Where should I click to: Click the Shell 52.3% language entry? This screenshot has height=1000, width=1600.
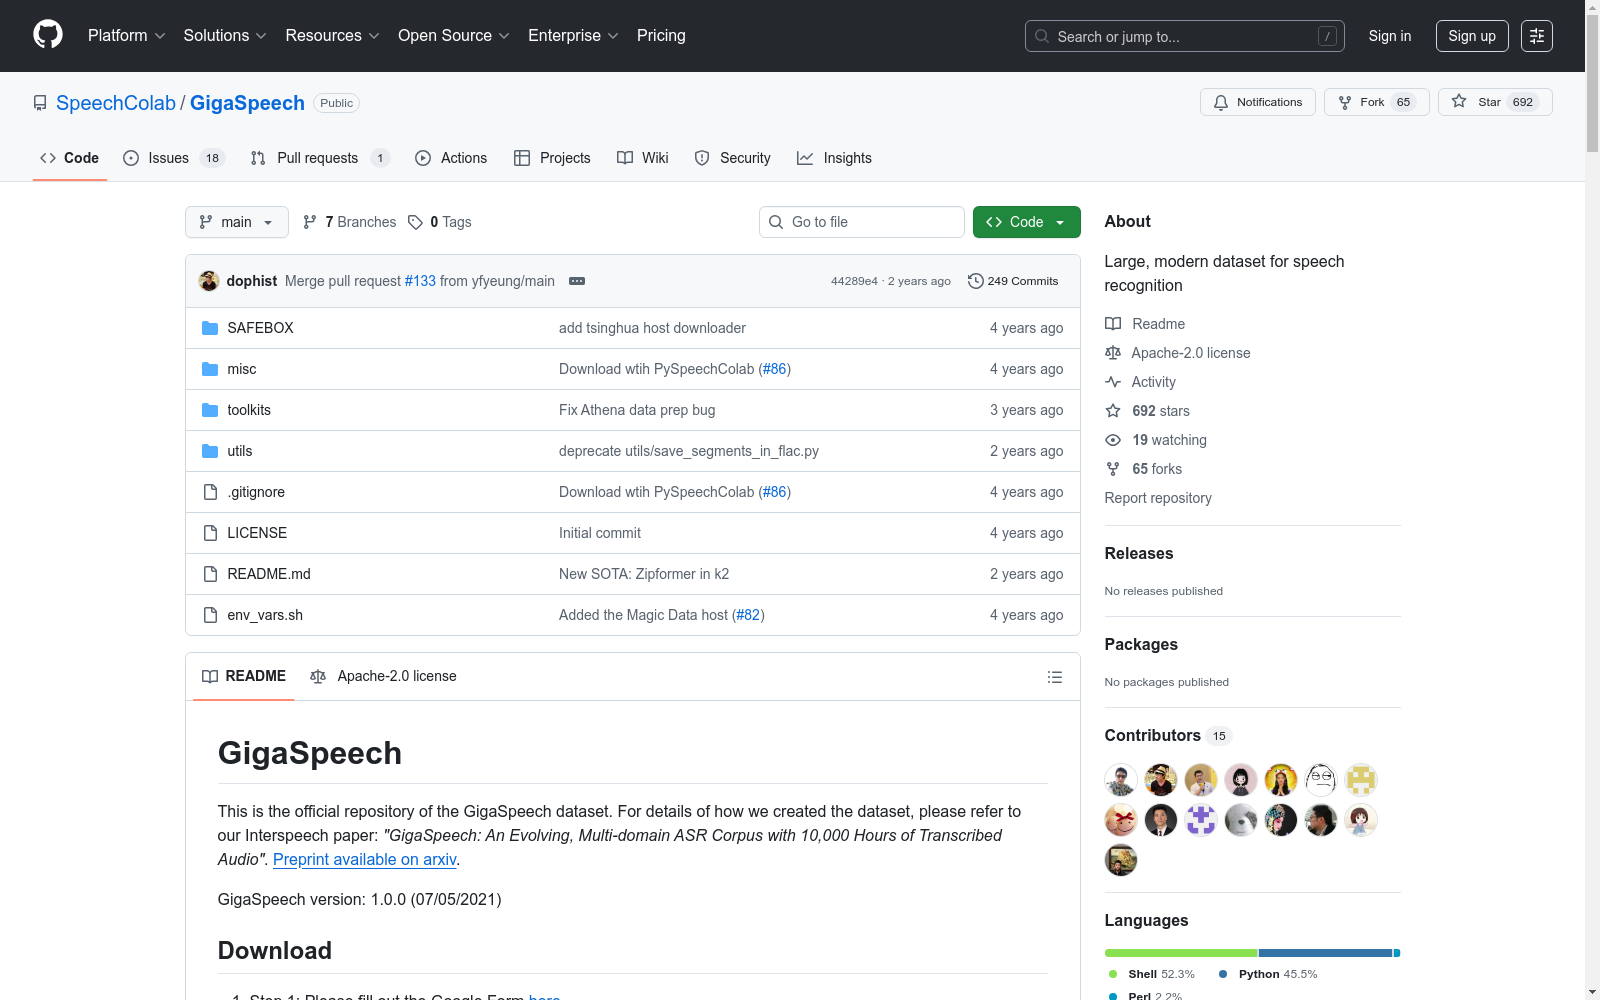[1151, 974]
